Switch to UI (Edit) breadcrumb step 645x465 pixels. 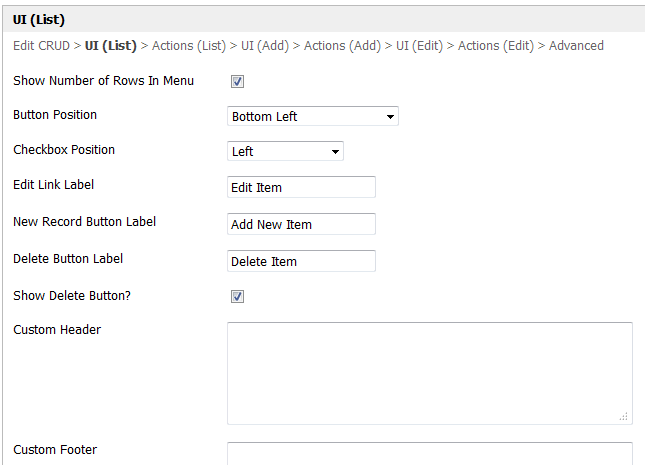pos(420,46)
